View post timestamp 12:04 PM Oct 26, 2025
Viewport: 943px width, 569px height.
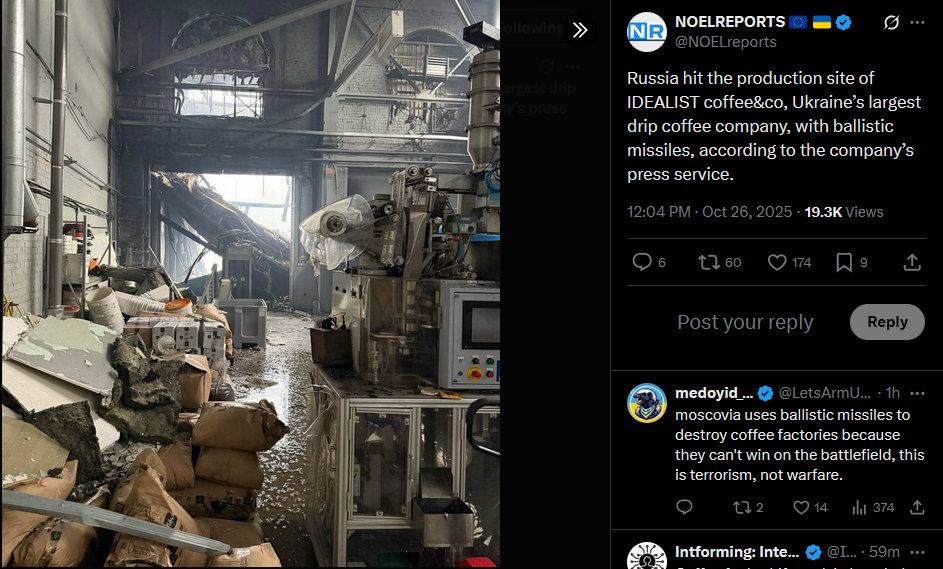[x=710, y=212]
